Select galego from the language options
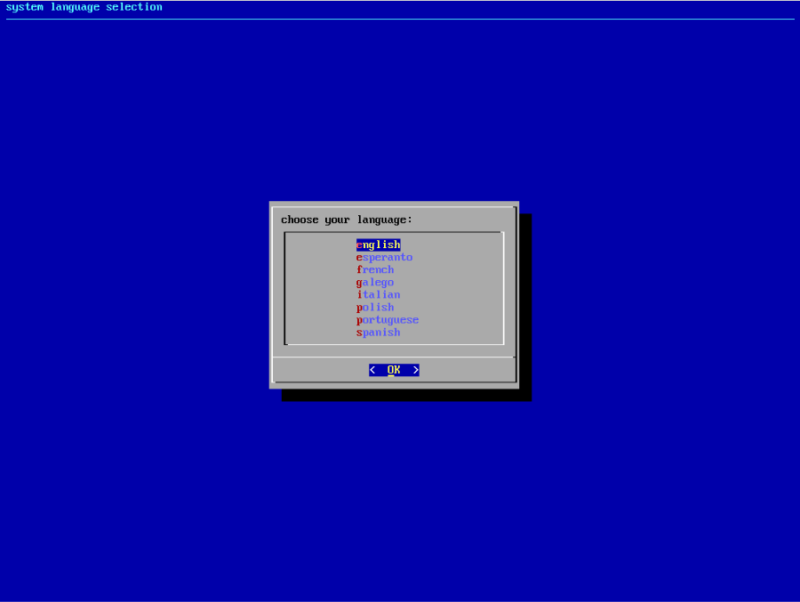This screenshot has width=800, height=602. coord(375,282)
